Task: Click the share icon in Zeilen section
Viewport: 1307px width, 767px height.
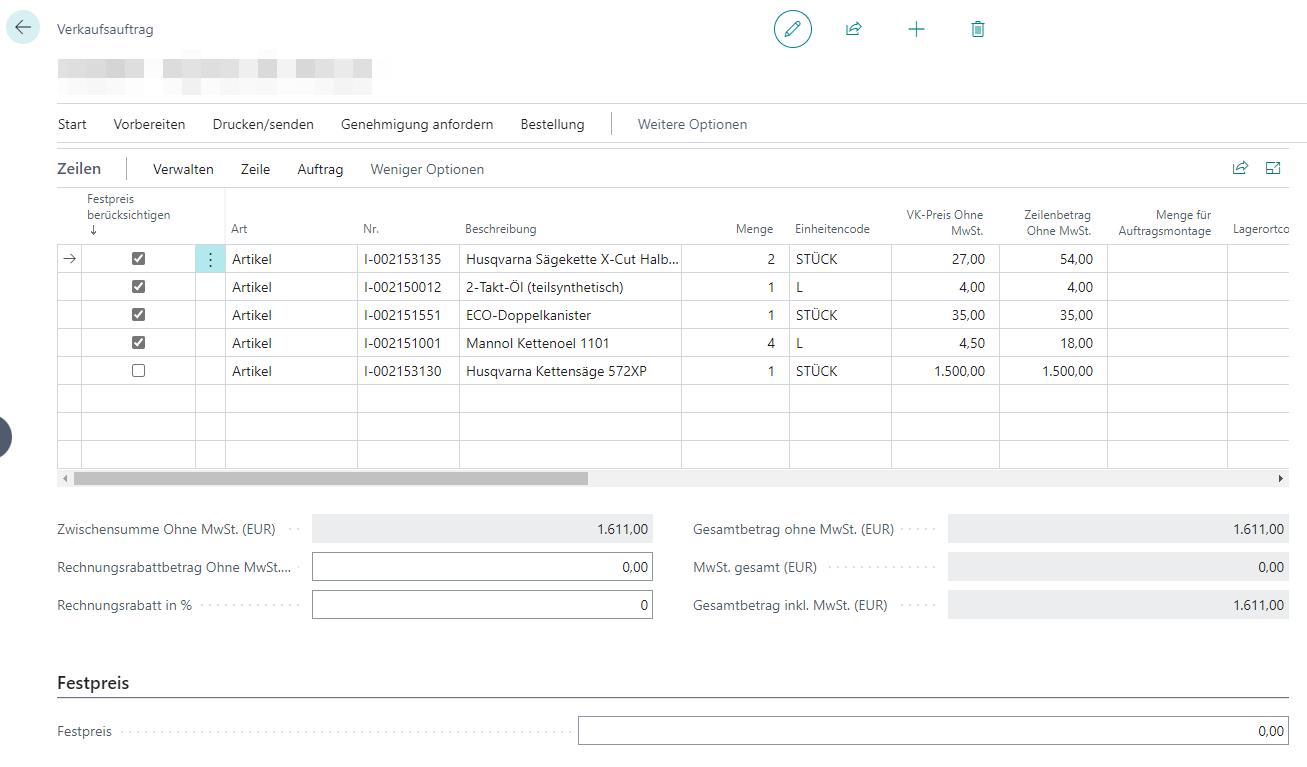Action: tap(1240, 169)
